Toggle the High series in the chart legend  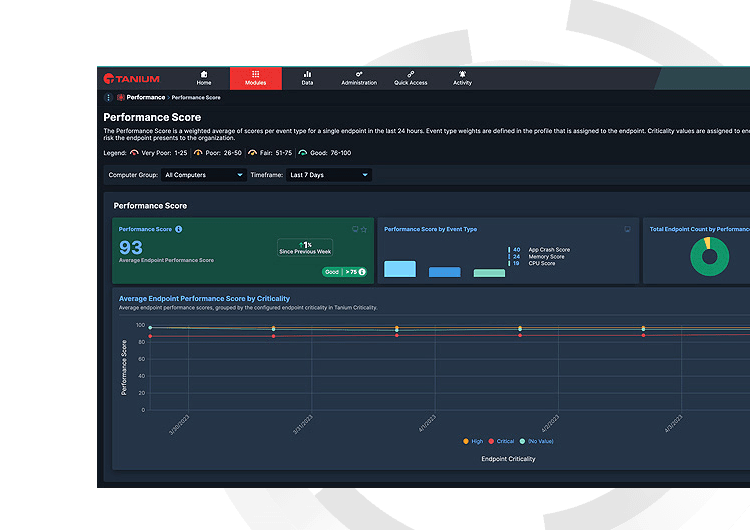(x=474, y=442)
